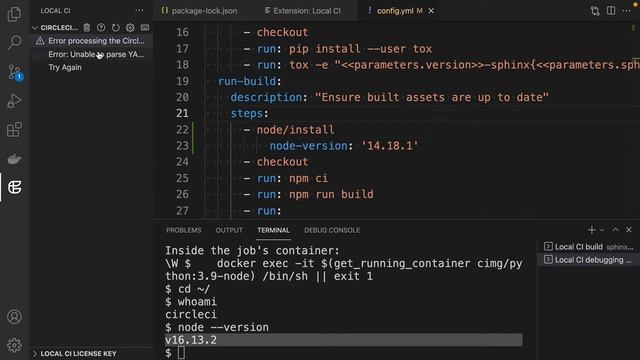The image size is (640, 360).
Task: Open Run and Debug view
Action: tap(14, 101)
